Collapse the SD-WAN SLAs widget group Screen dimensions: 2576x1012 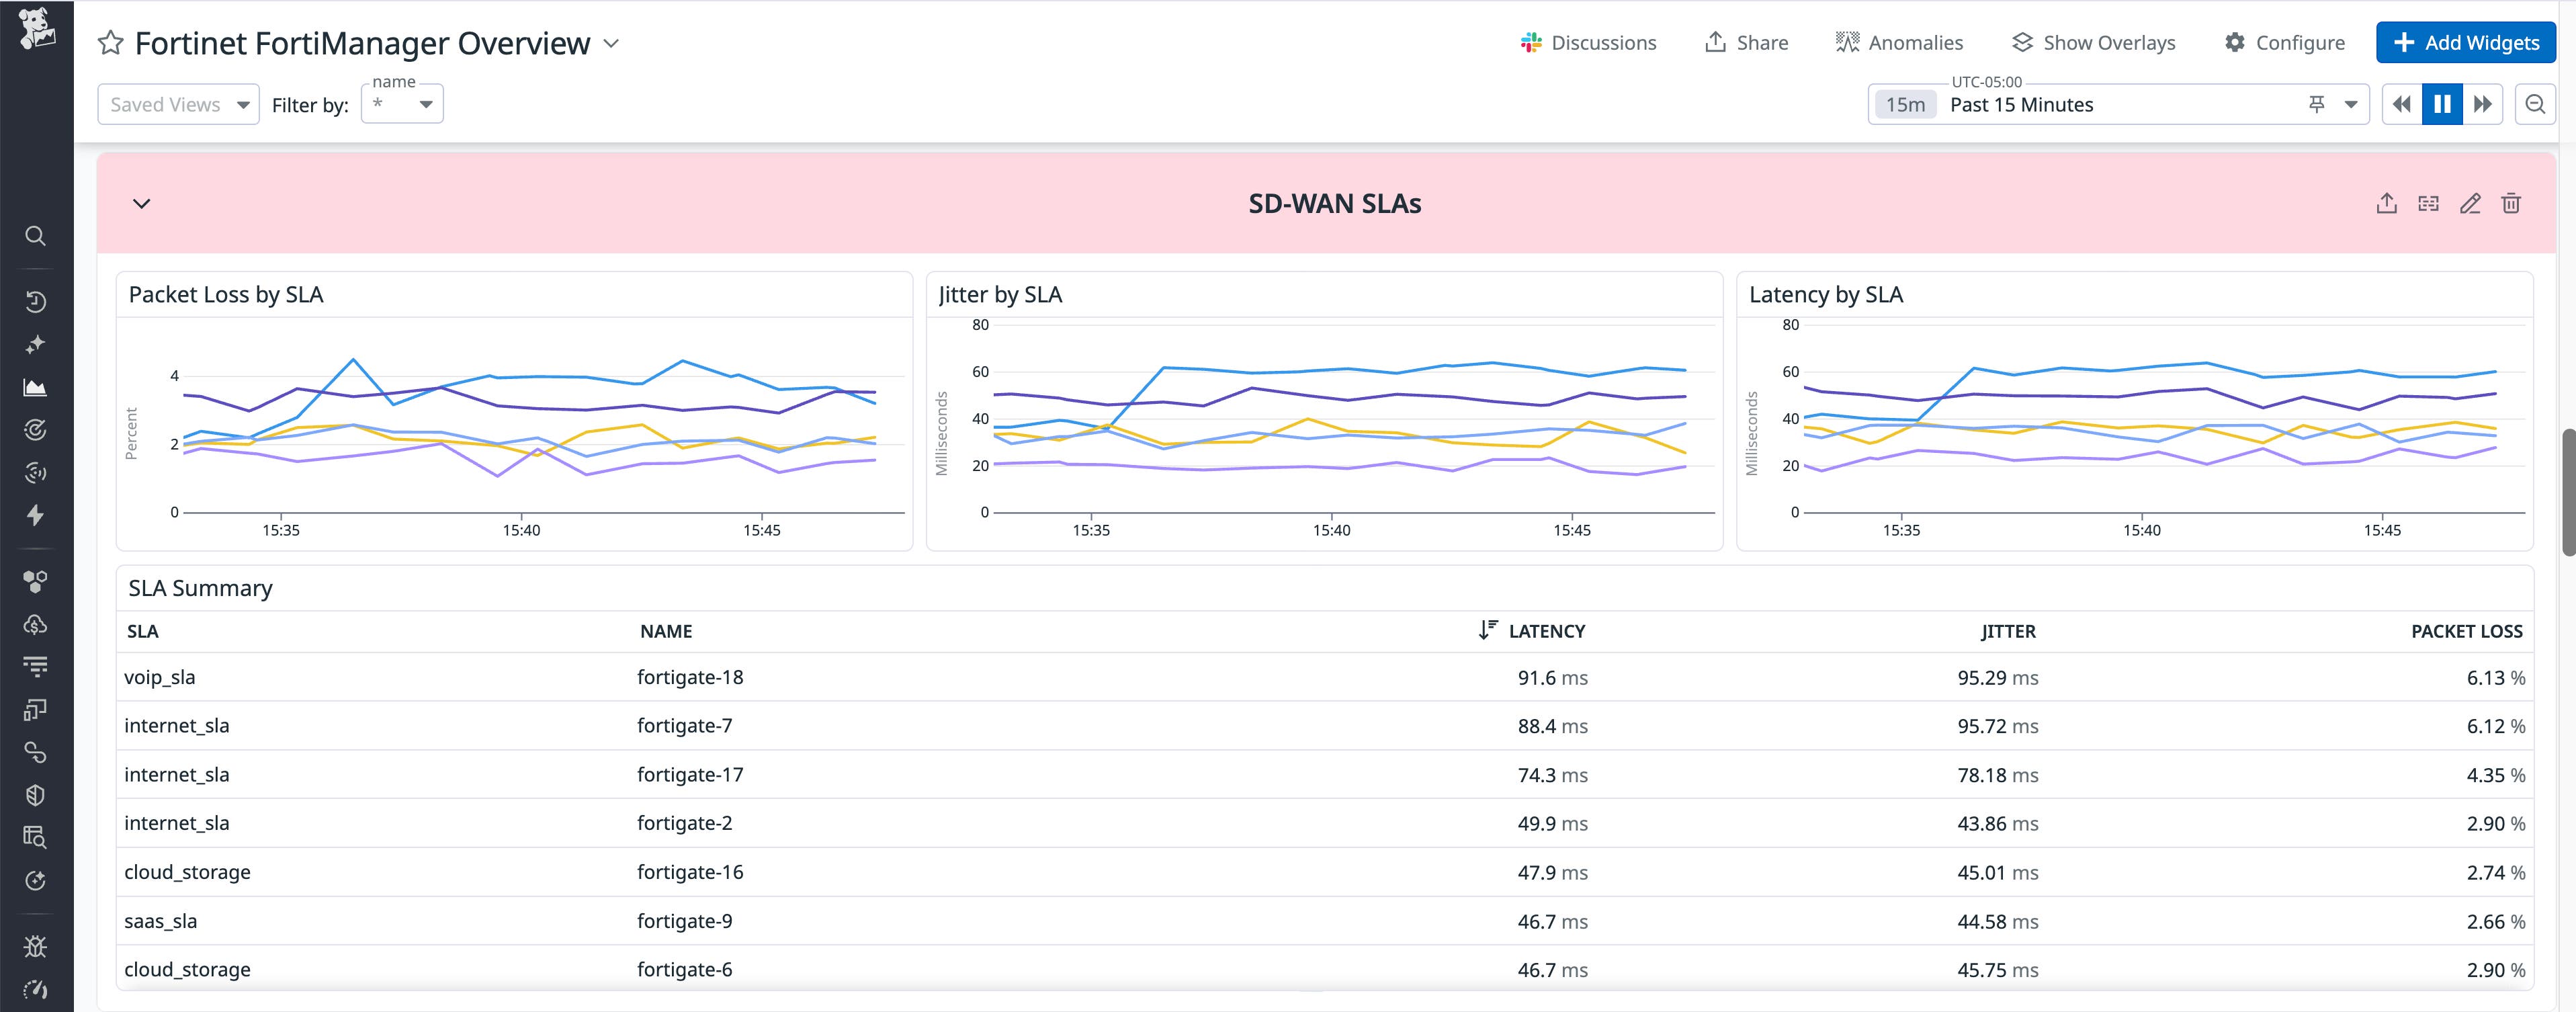(141, 203)
